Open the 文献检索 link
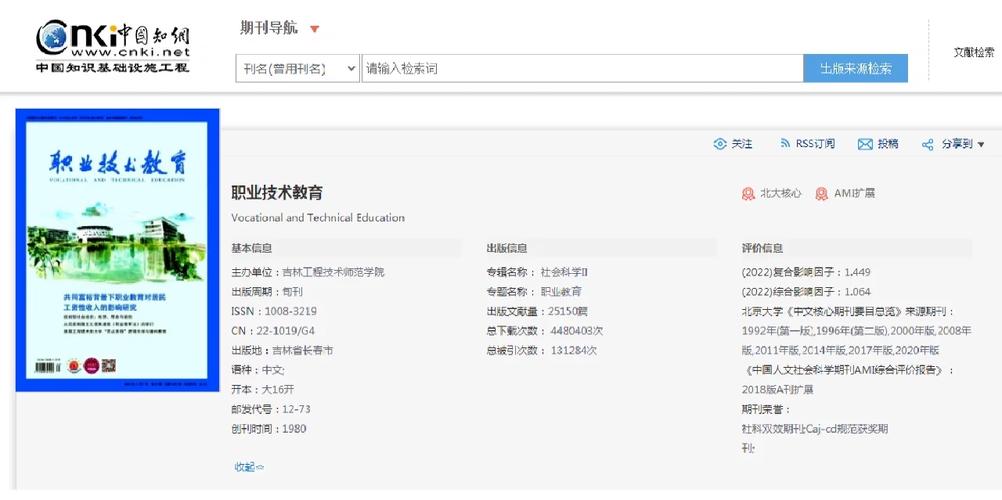 tap(974, 53)
